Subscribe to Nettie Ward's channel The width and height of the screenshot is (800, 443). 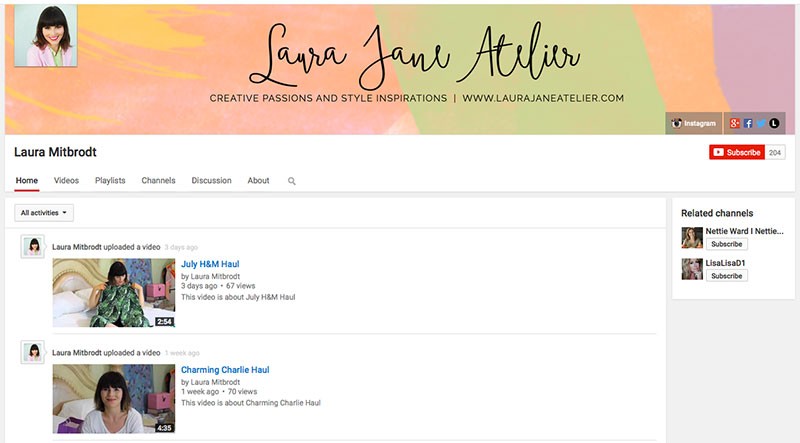click(x=726, y=243)
